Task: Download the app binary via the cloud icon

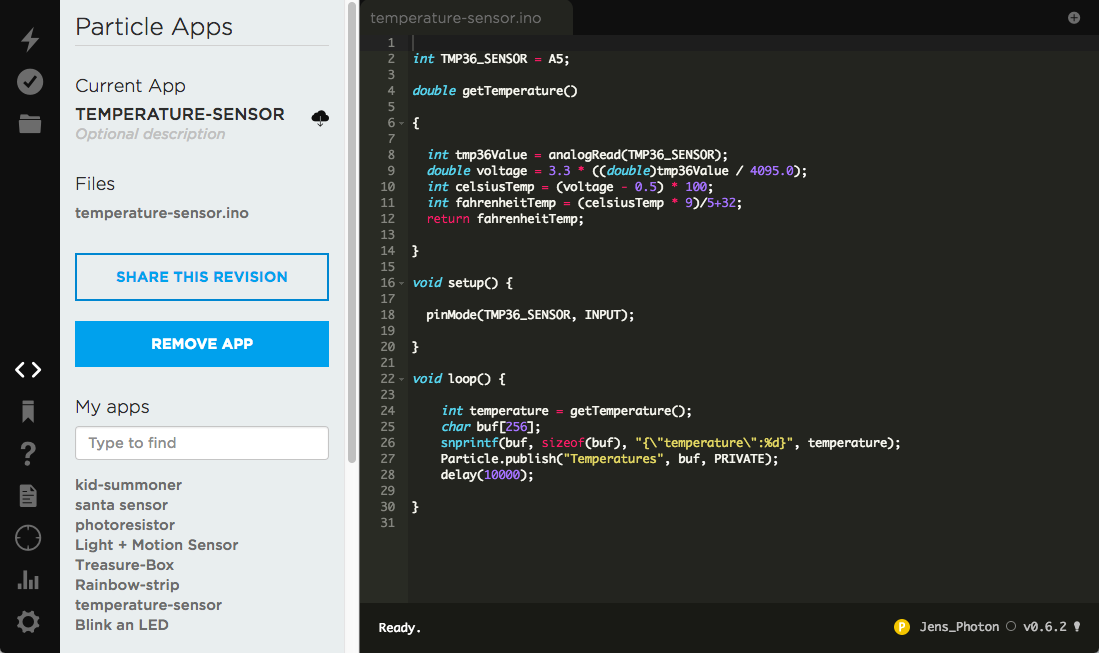Action: coord(320,117)
